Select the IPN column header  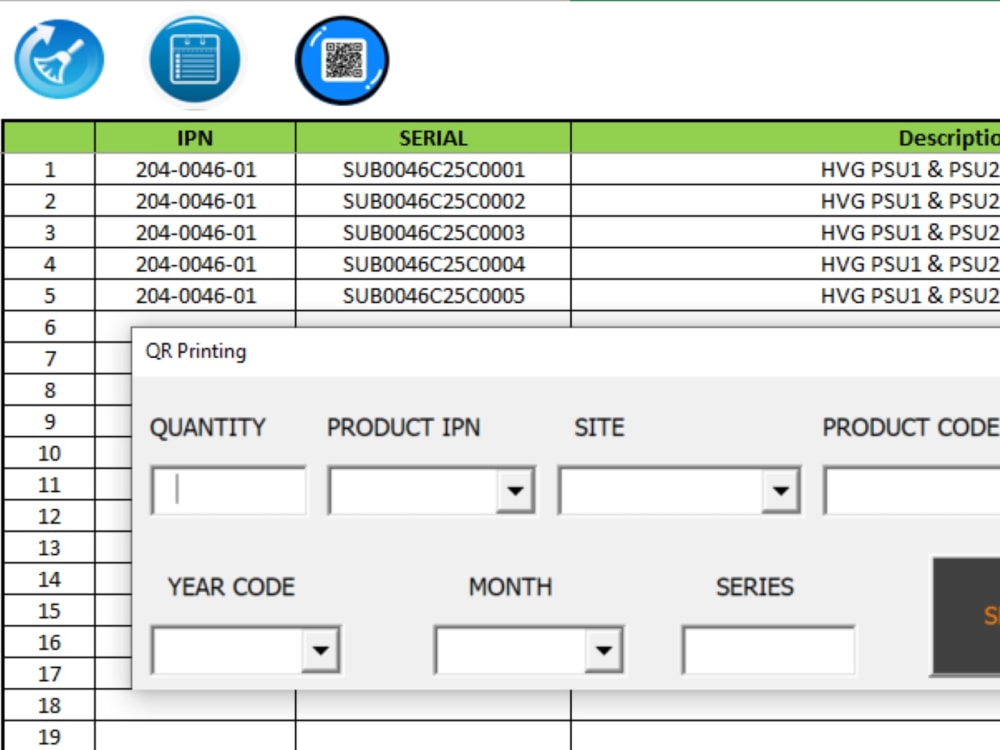click(x=195, y=138)
